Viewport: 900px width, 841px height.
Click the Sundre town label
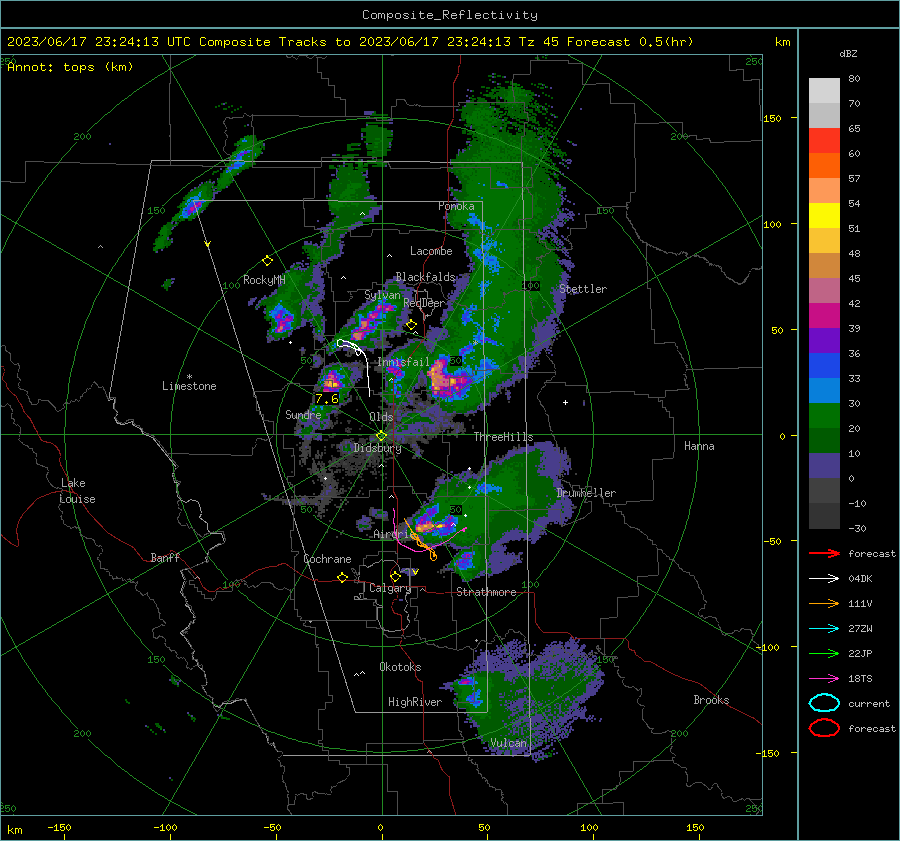pyautogui.click(x=303, y=414)
